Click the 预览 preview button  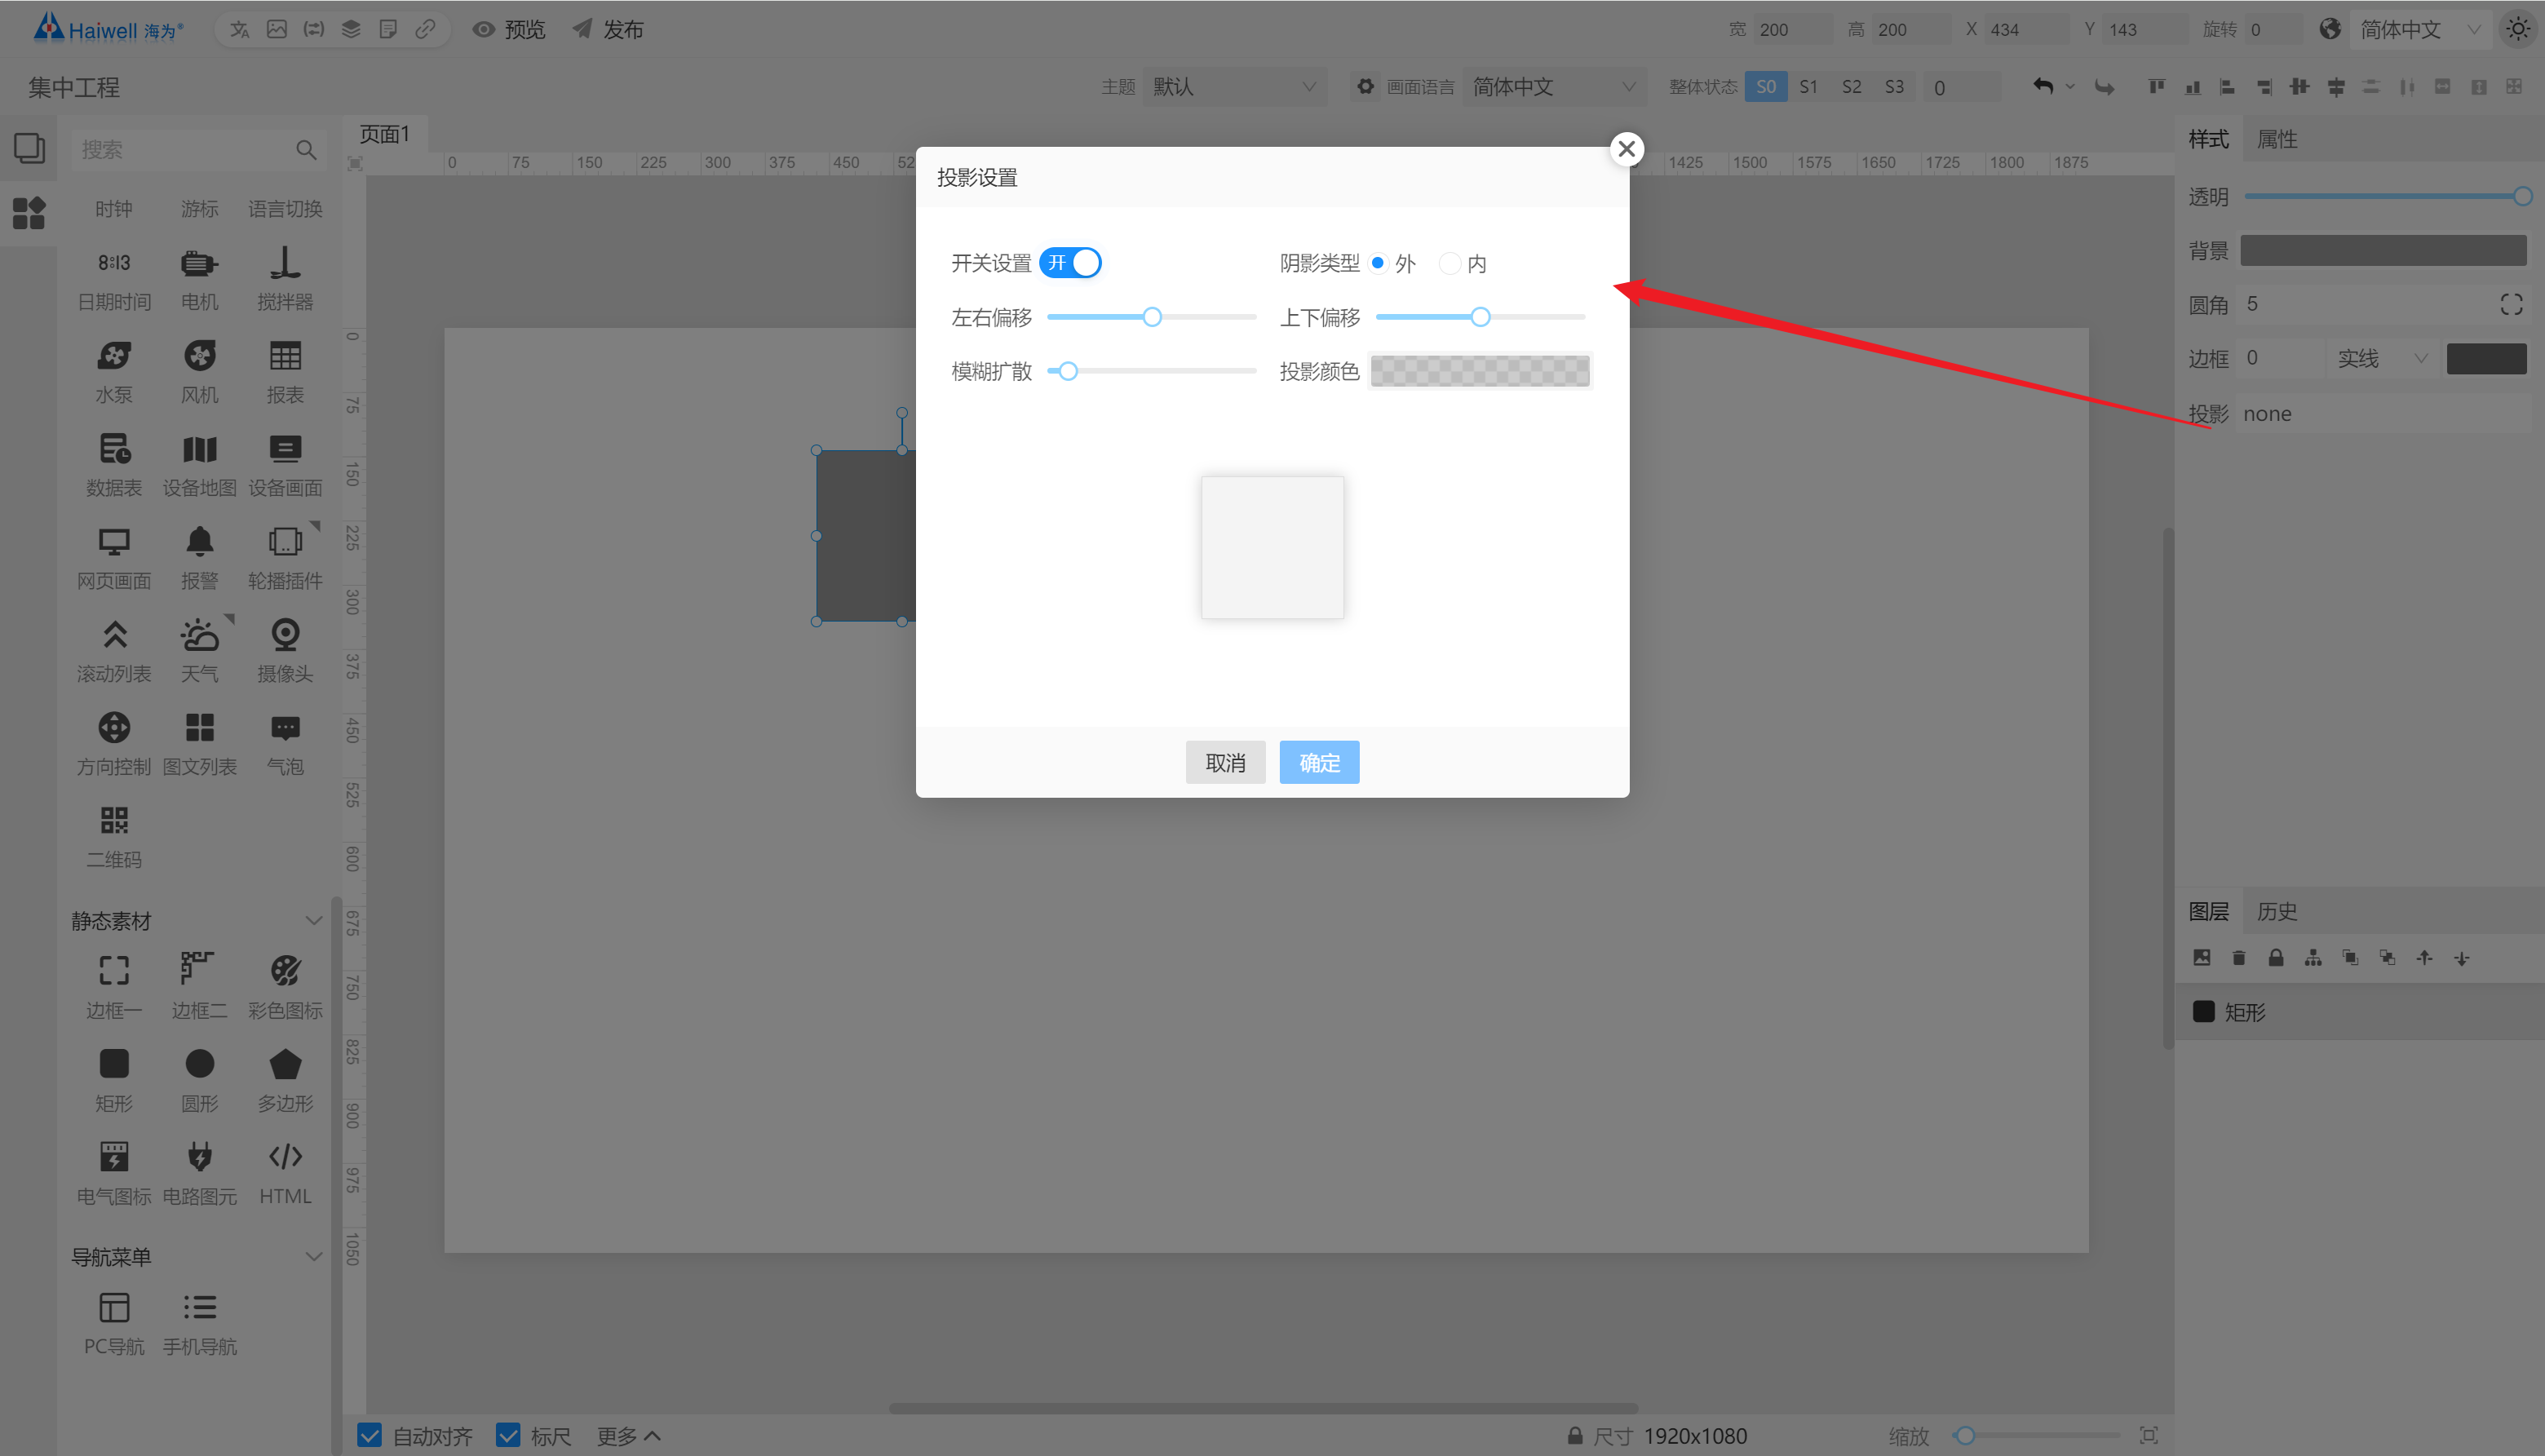[509, 29]
